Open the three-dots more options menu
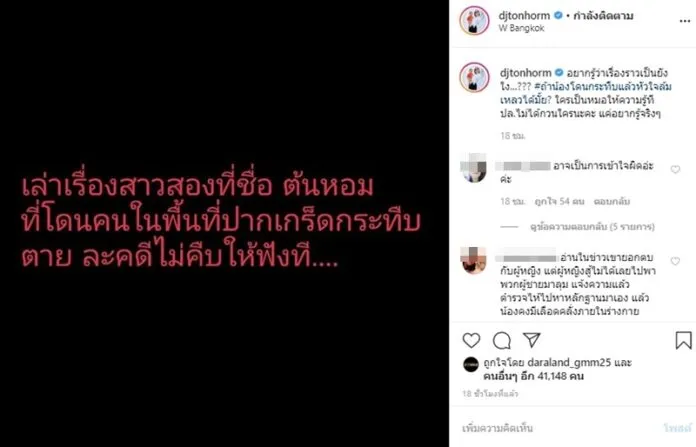 (684, 21)
